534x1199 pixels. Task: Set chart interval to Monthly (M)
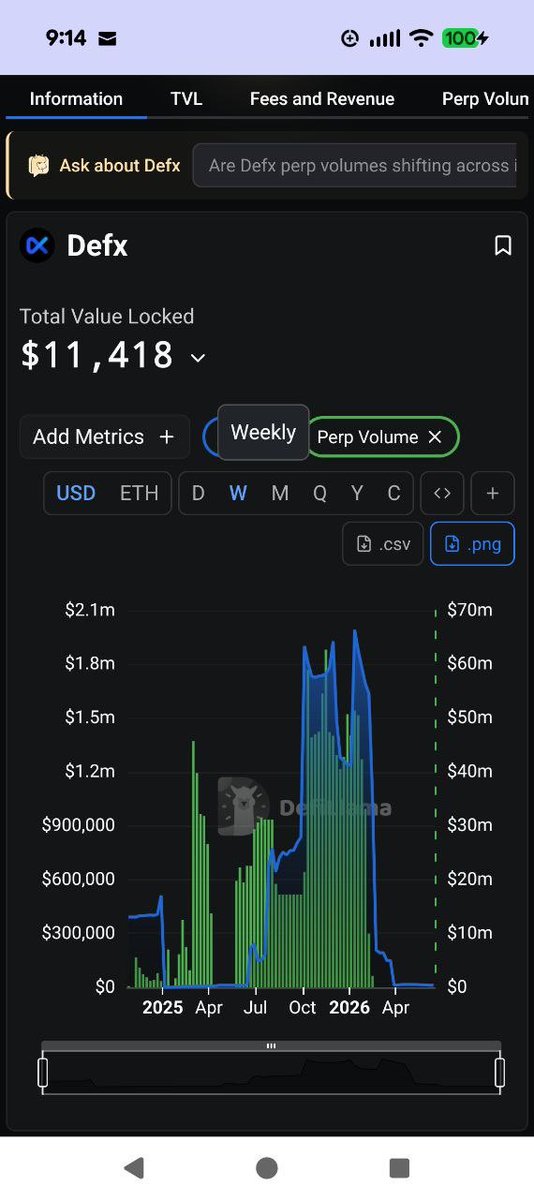click(280, 493)
